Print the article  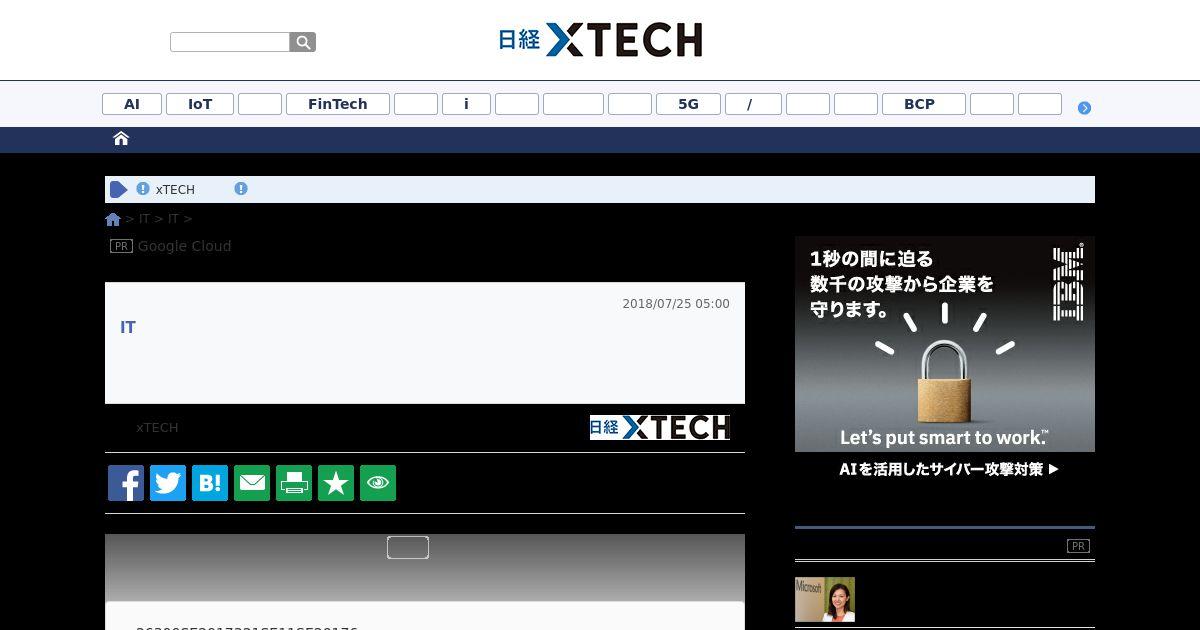tap(294, 483)
